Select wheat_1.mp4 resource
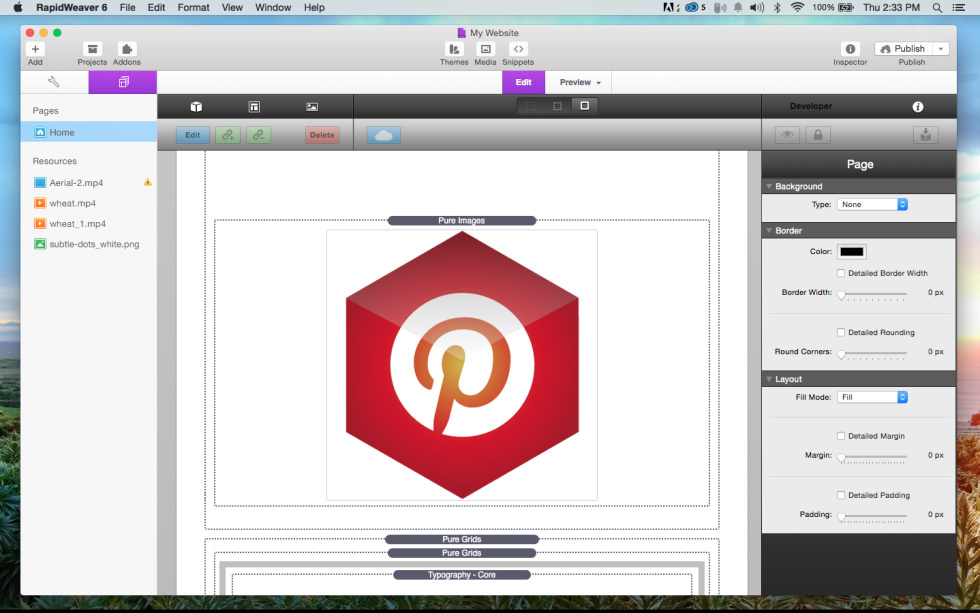Viewport: 980px width, 613px height. 89,224
